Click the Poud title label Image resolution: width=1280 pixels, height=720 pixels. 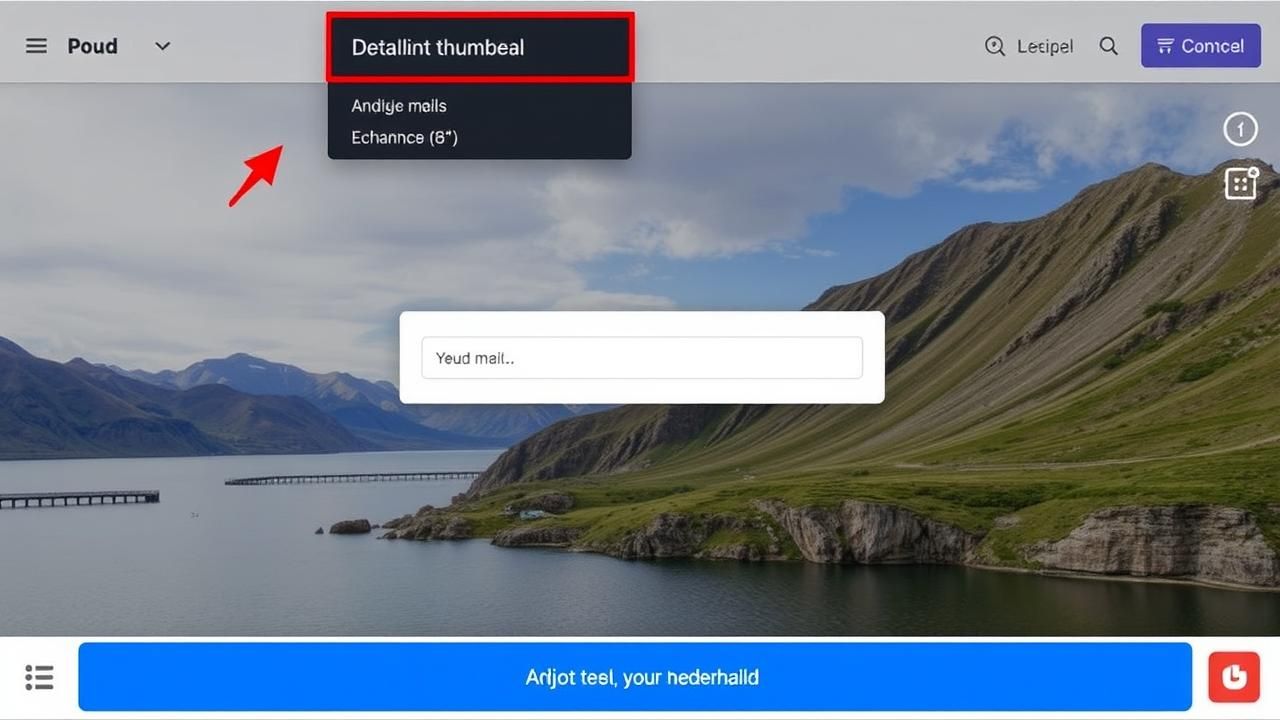[92, 46]
